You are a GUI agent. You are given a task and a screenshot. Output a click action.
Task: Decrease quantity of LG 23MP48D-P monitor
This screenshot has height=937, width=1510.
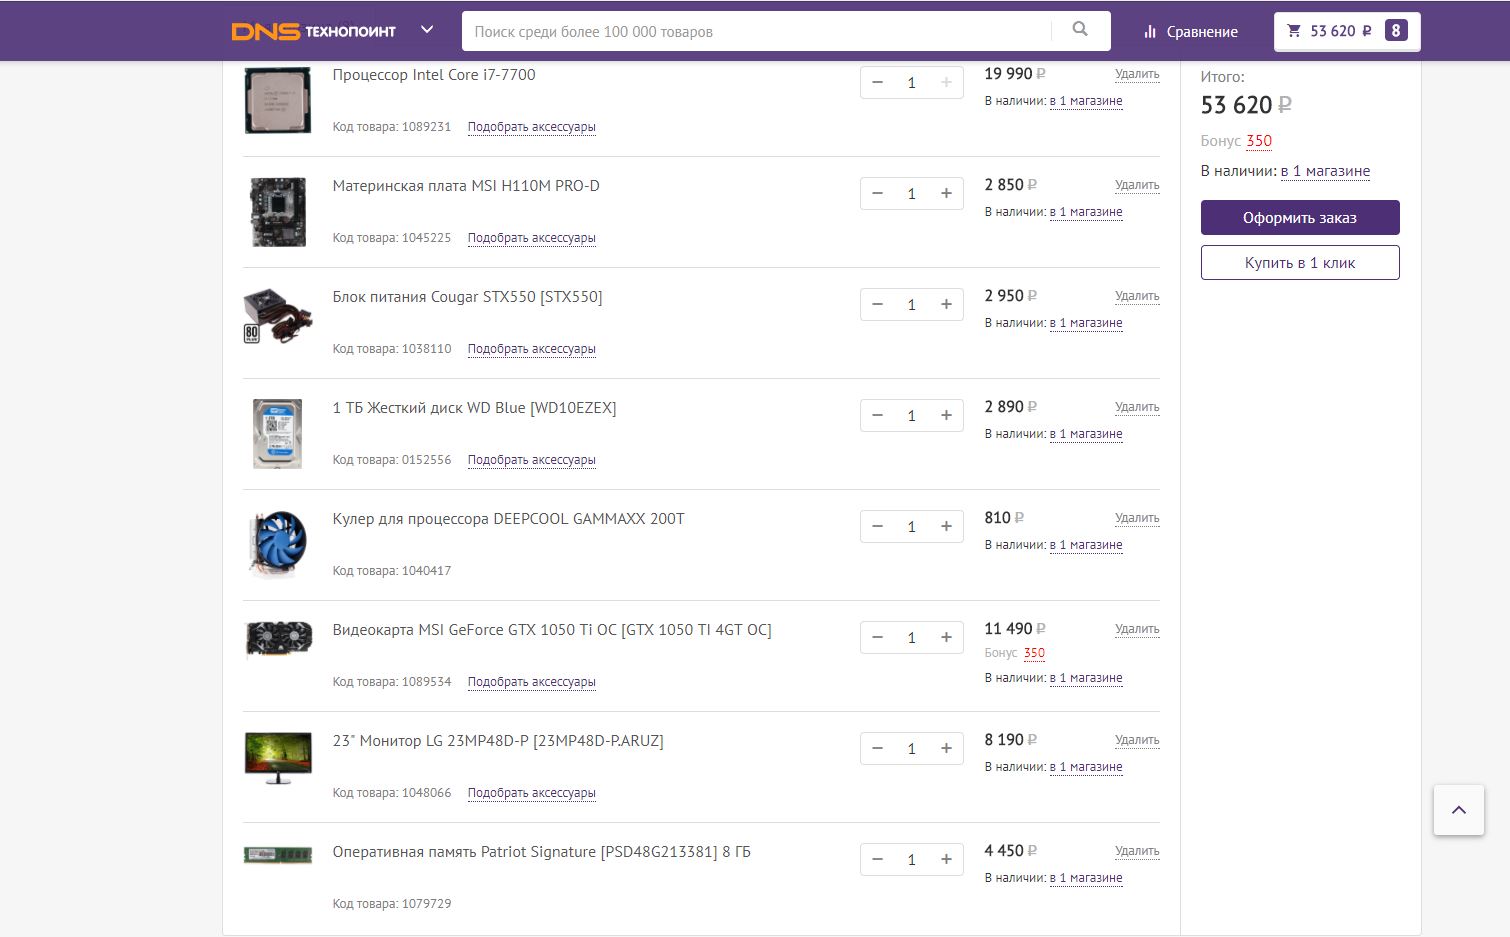click(878, 749)
